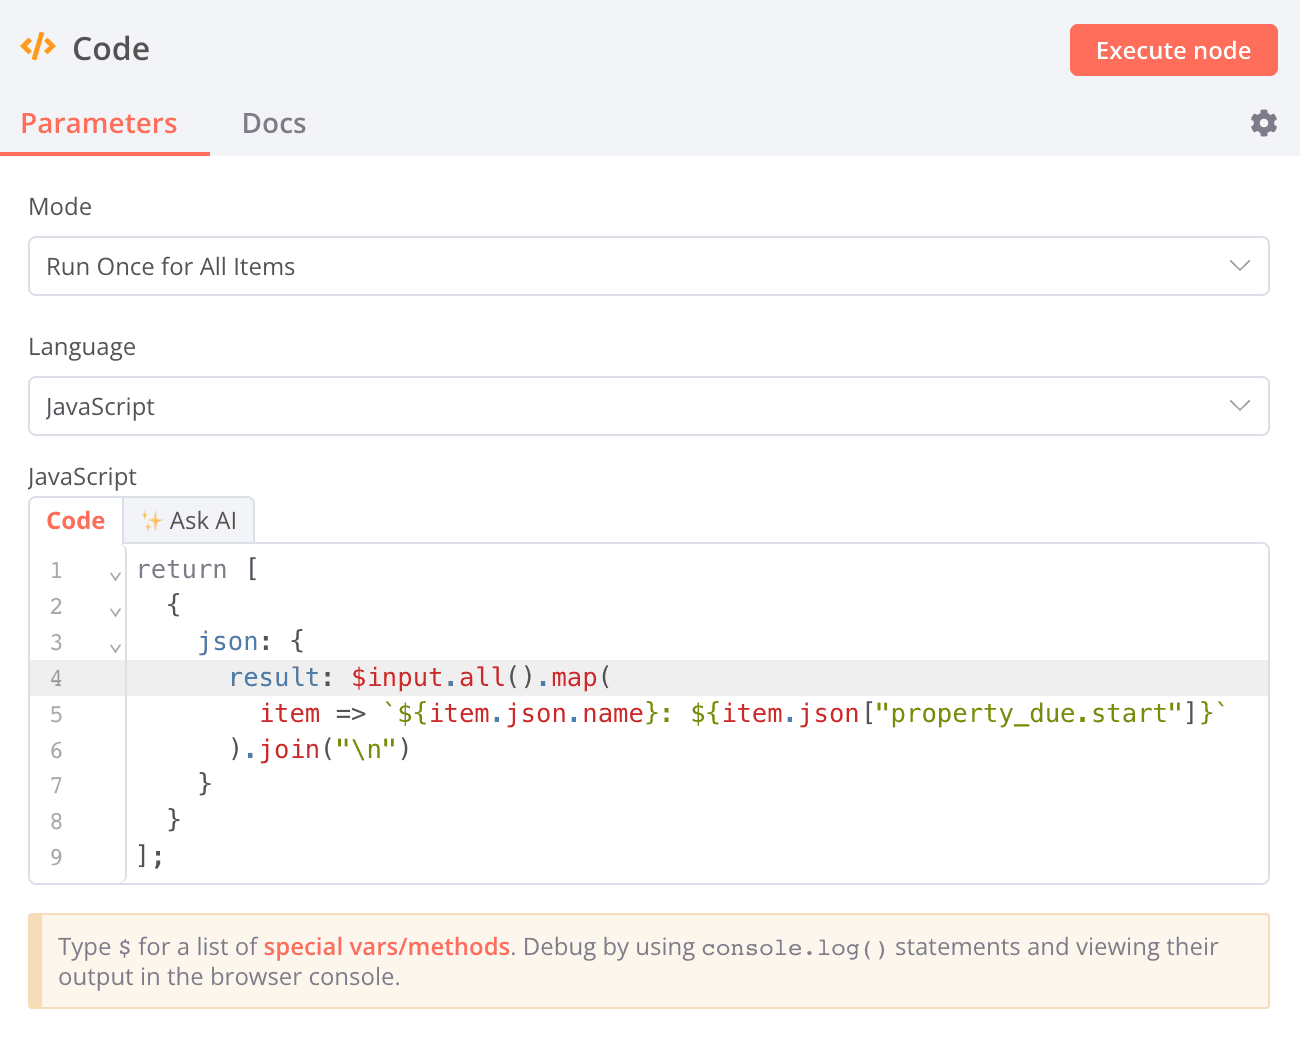Screen dimensions: 1300x1040
Task: Switch to the Parameters tab
Action: tap(99, 123)
